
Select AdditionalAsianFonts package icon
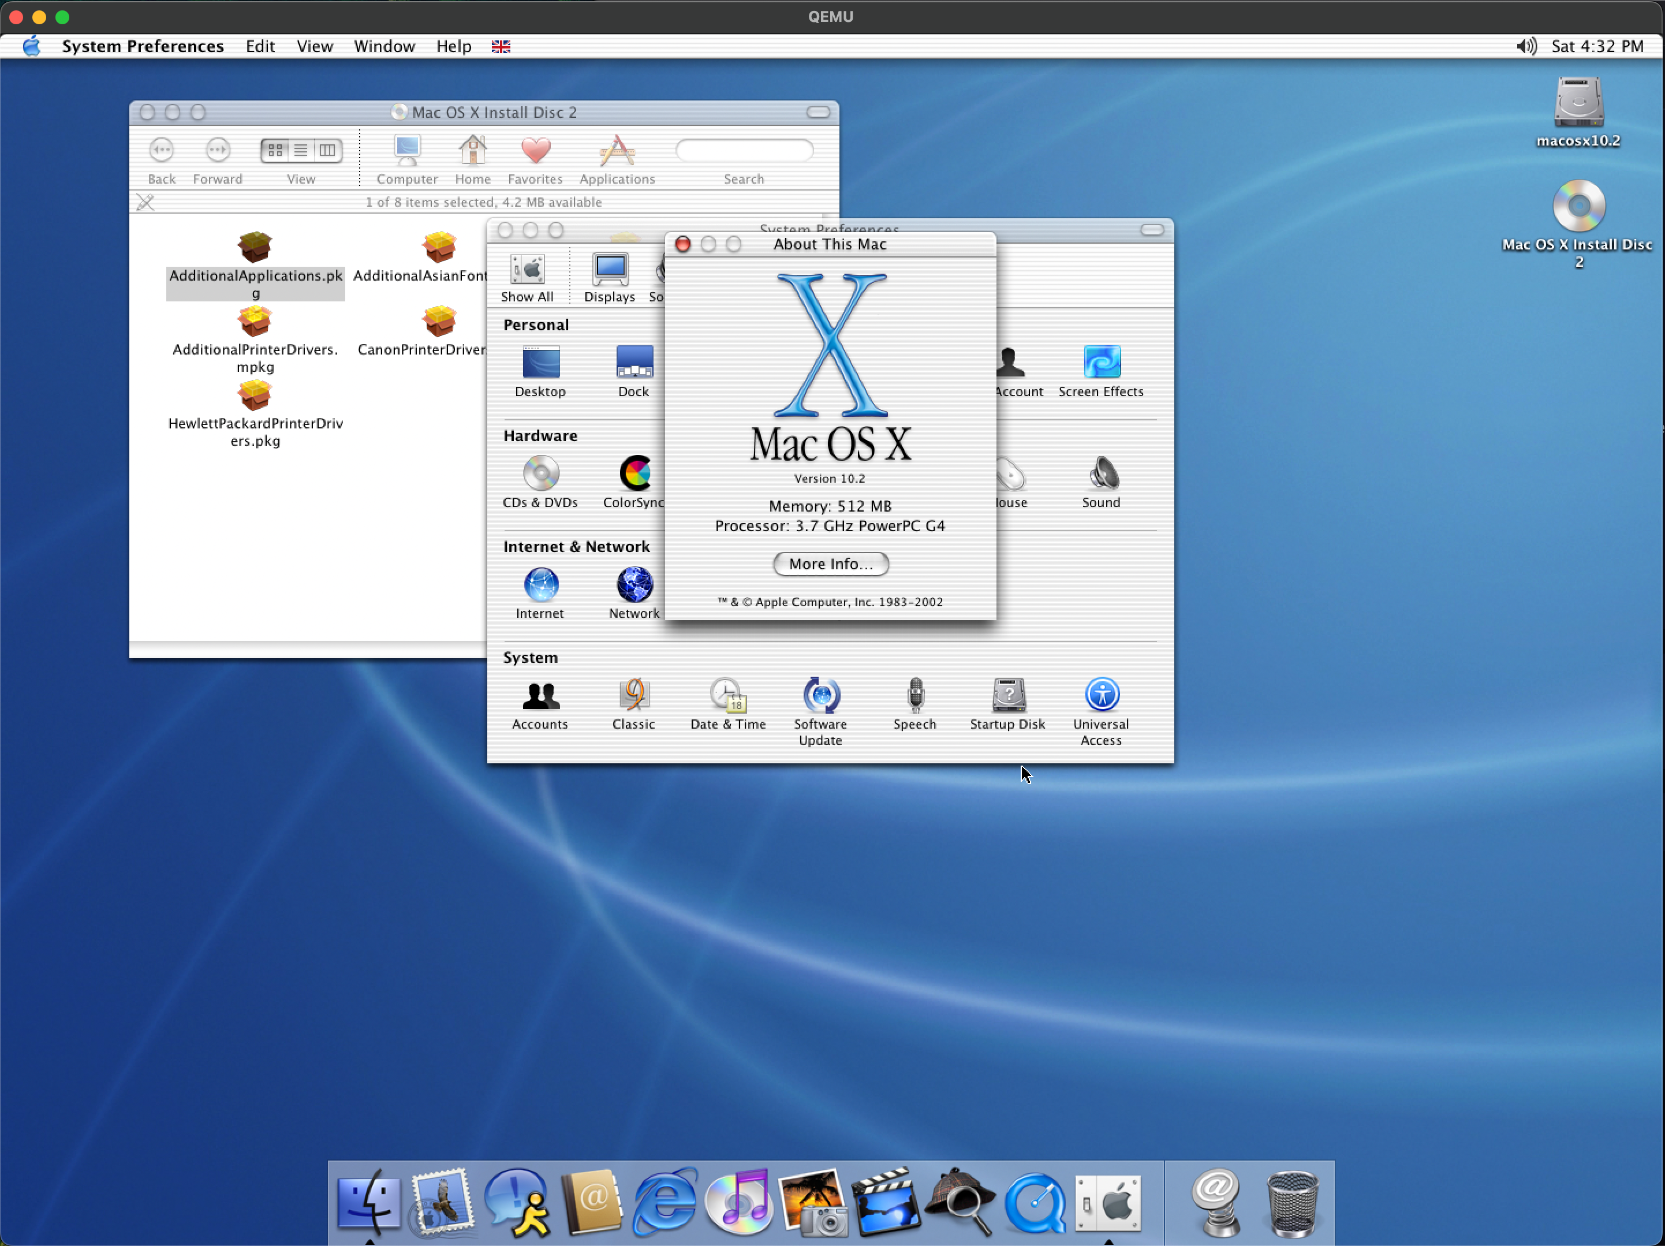(x=438, y=247)
